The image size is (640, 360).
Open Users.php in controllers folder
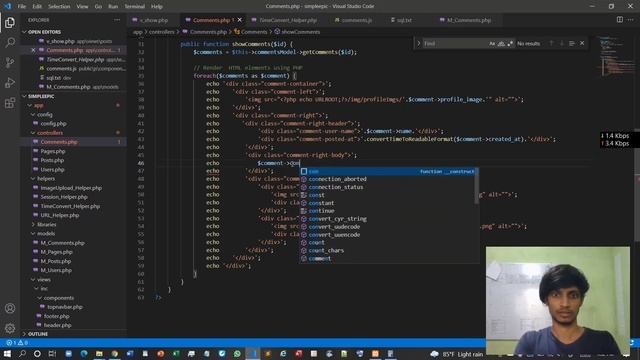pos(52,169)
